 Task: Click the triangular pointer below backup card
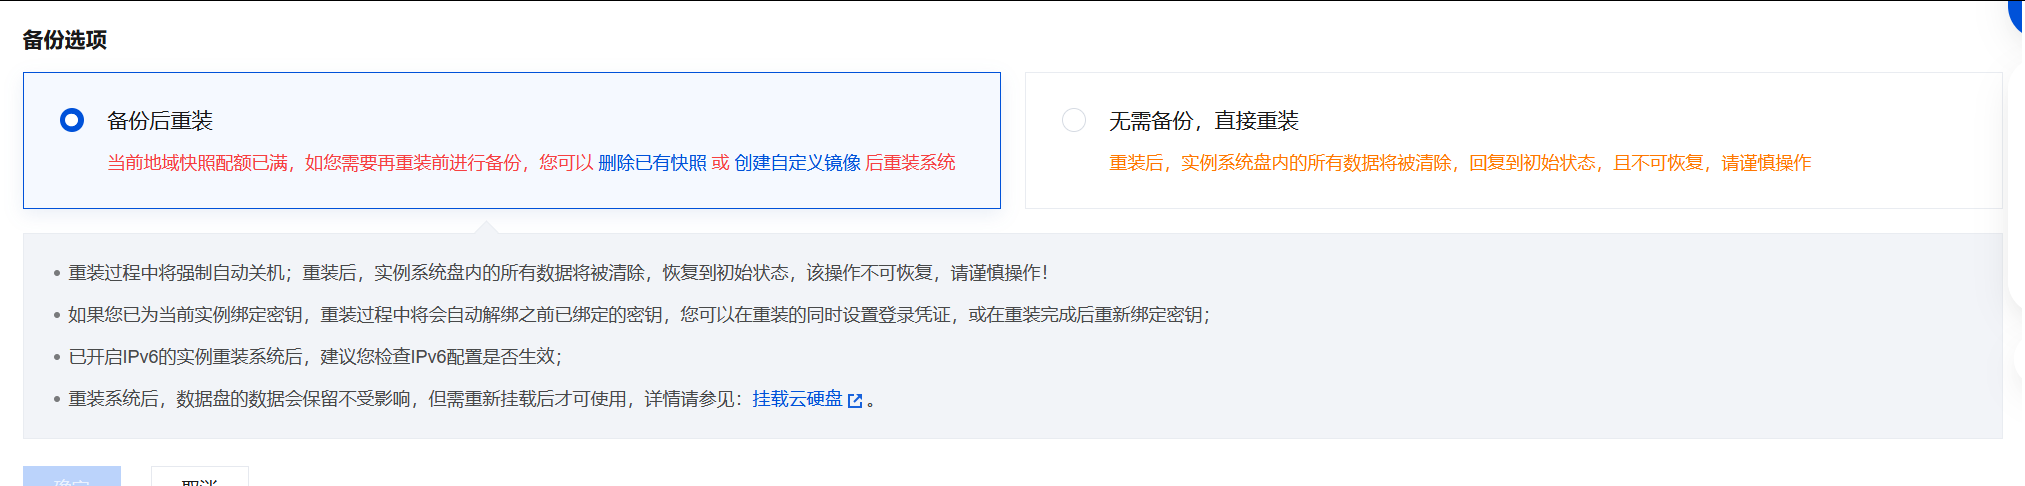[x=487, y=227]
